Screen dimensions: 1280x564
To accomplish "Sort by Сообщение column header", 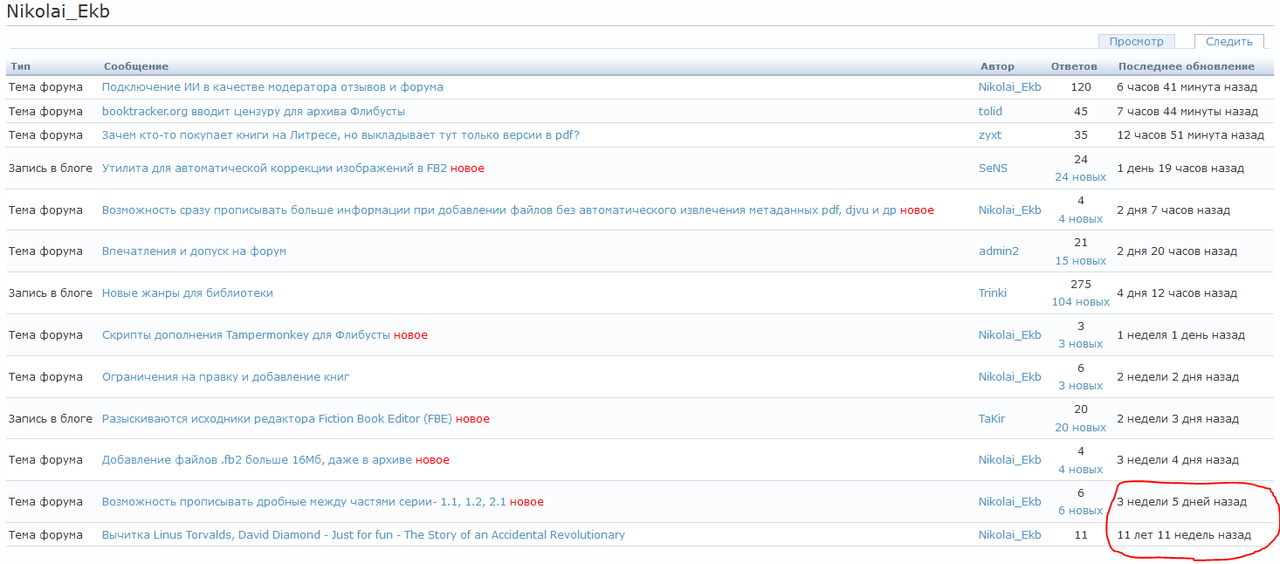I will tap(136, 66).
